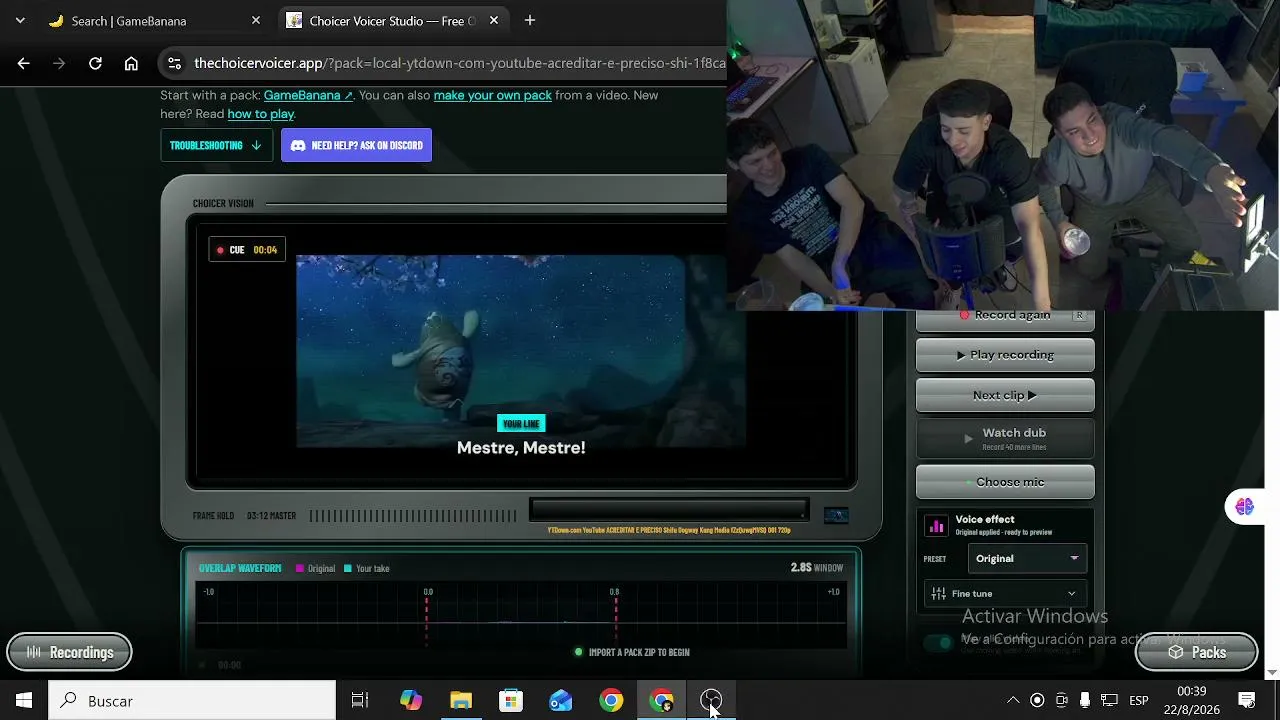Screen dimensions: 1280x720
Task: Open the active Chrome profile taskbar icon
Action: coord(661,700)
